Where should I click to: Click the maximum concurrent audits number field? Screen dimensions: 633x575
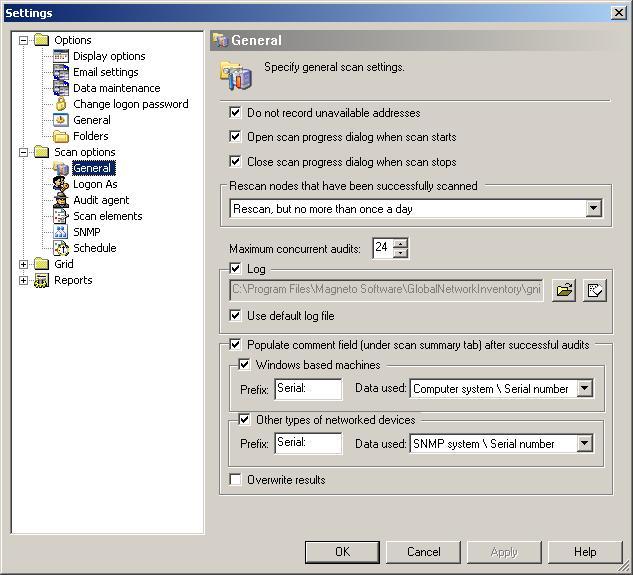click(x=383, y=248)
